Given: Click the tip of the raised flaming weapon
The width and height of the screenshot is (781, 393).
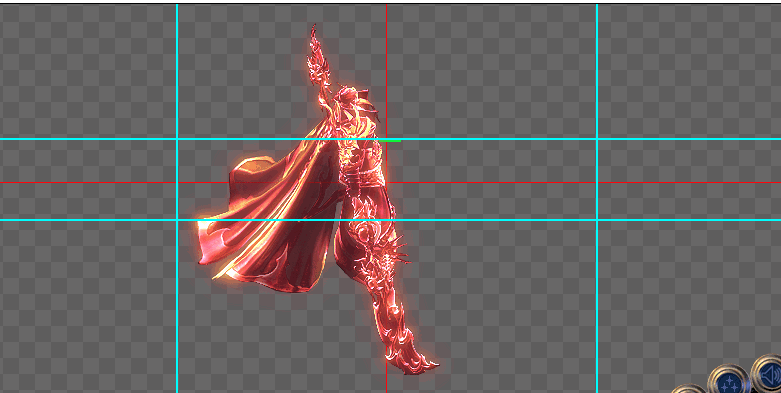Looking at the screenshot, I should coord(313,30).
